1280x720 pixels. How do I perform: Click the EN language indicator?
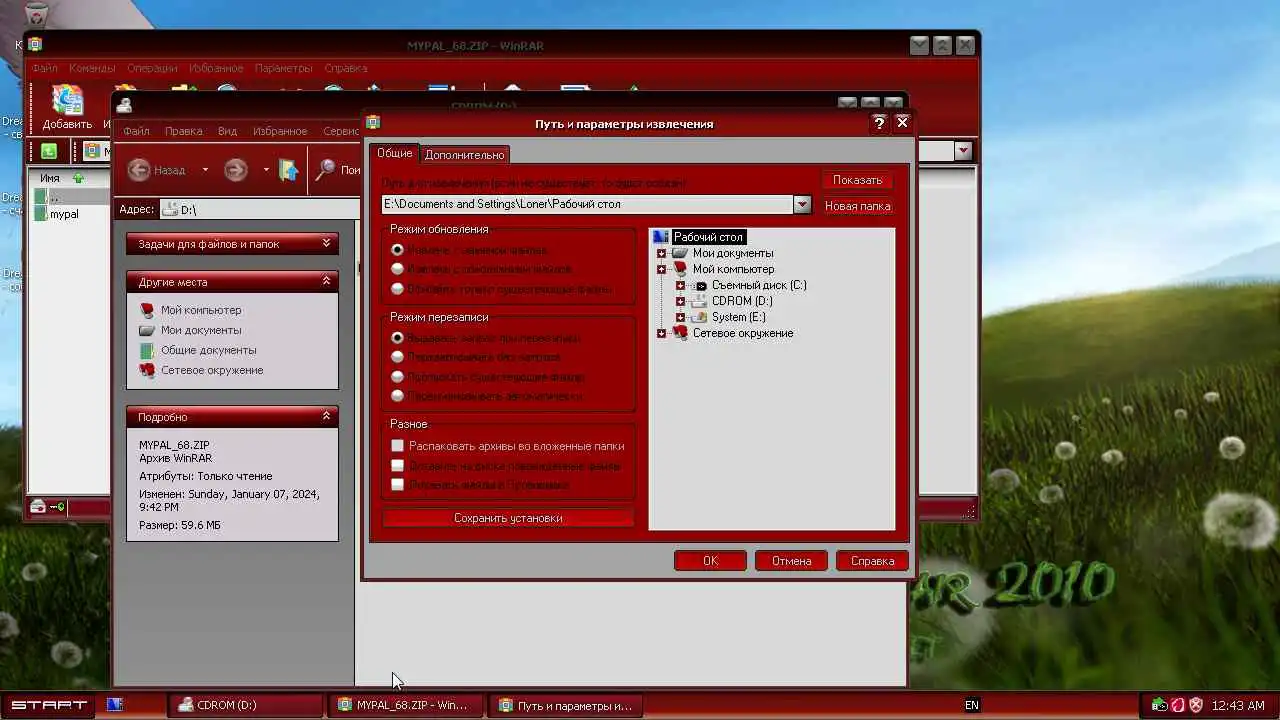(972, 705)
